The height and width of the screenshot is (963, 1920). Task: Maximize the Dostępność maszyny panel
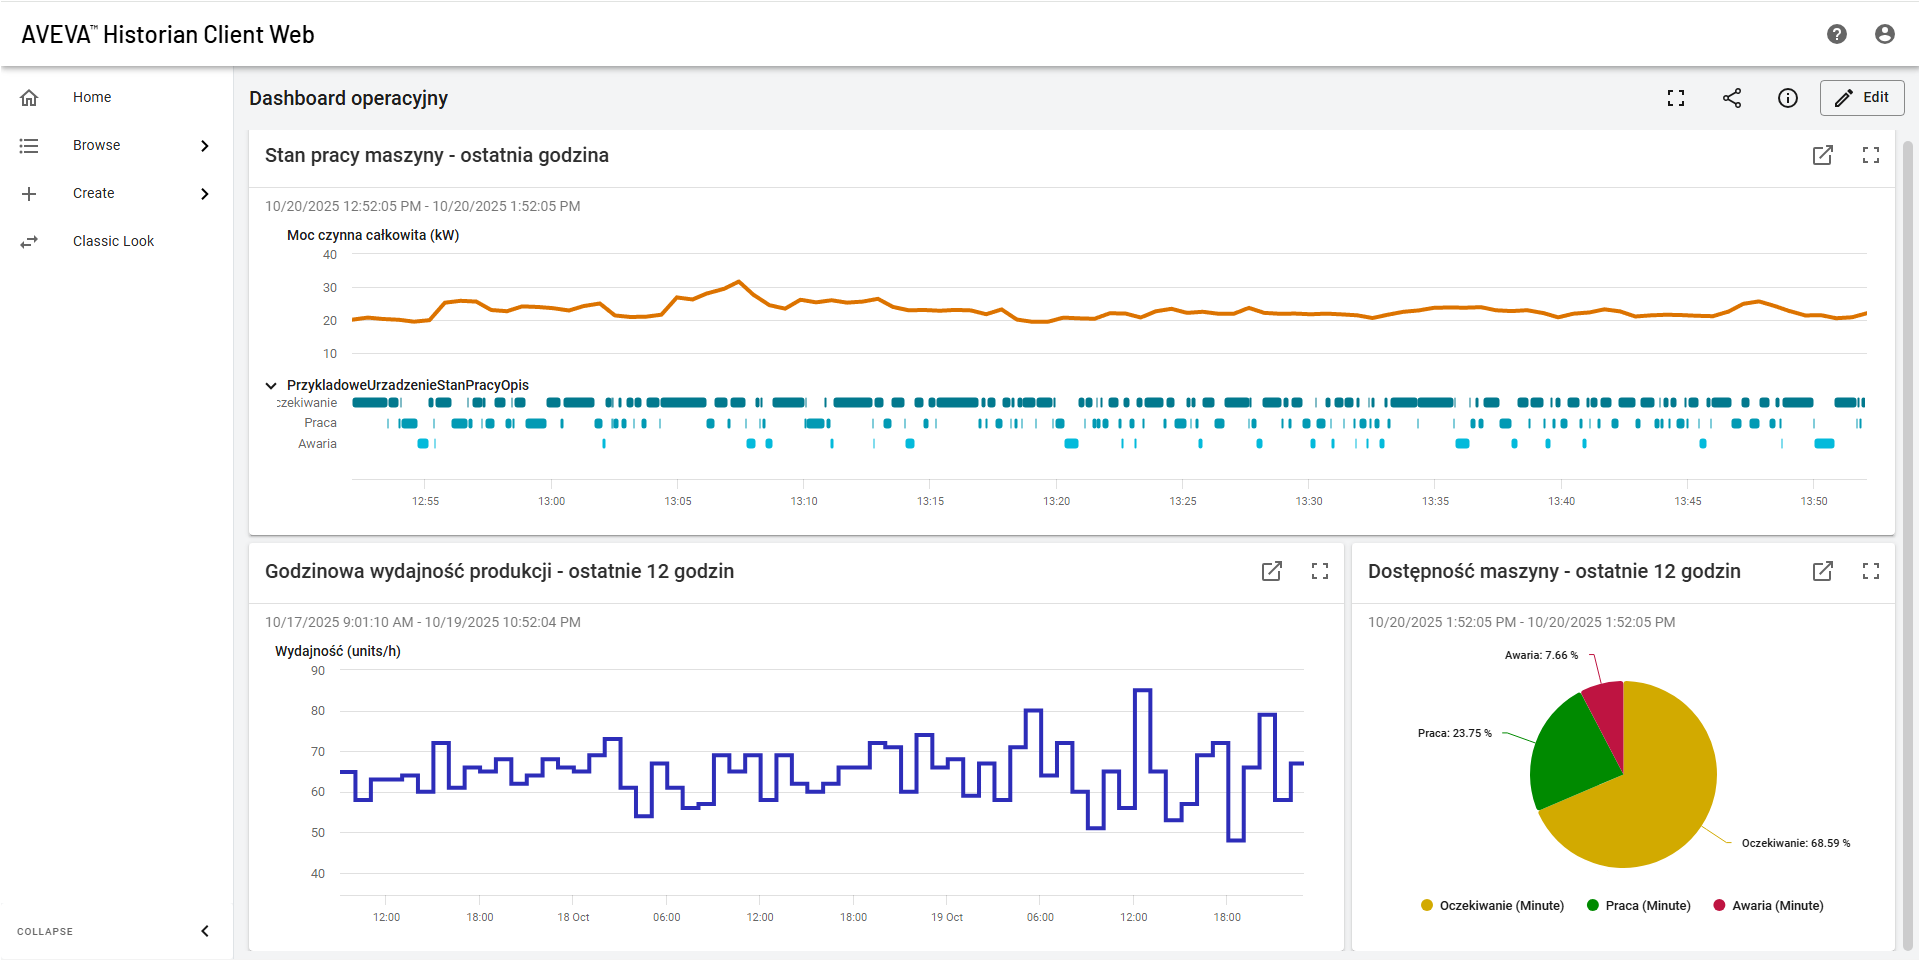pos(1870,571)
